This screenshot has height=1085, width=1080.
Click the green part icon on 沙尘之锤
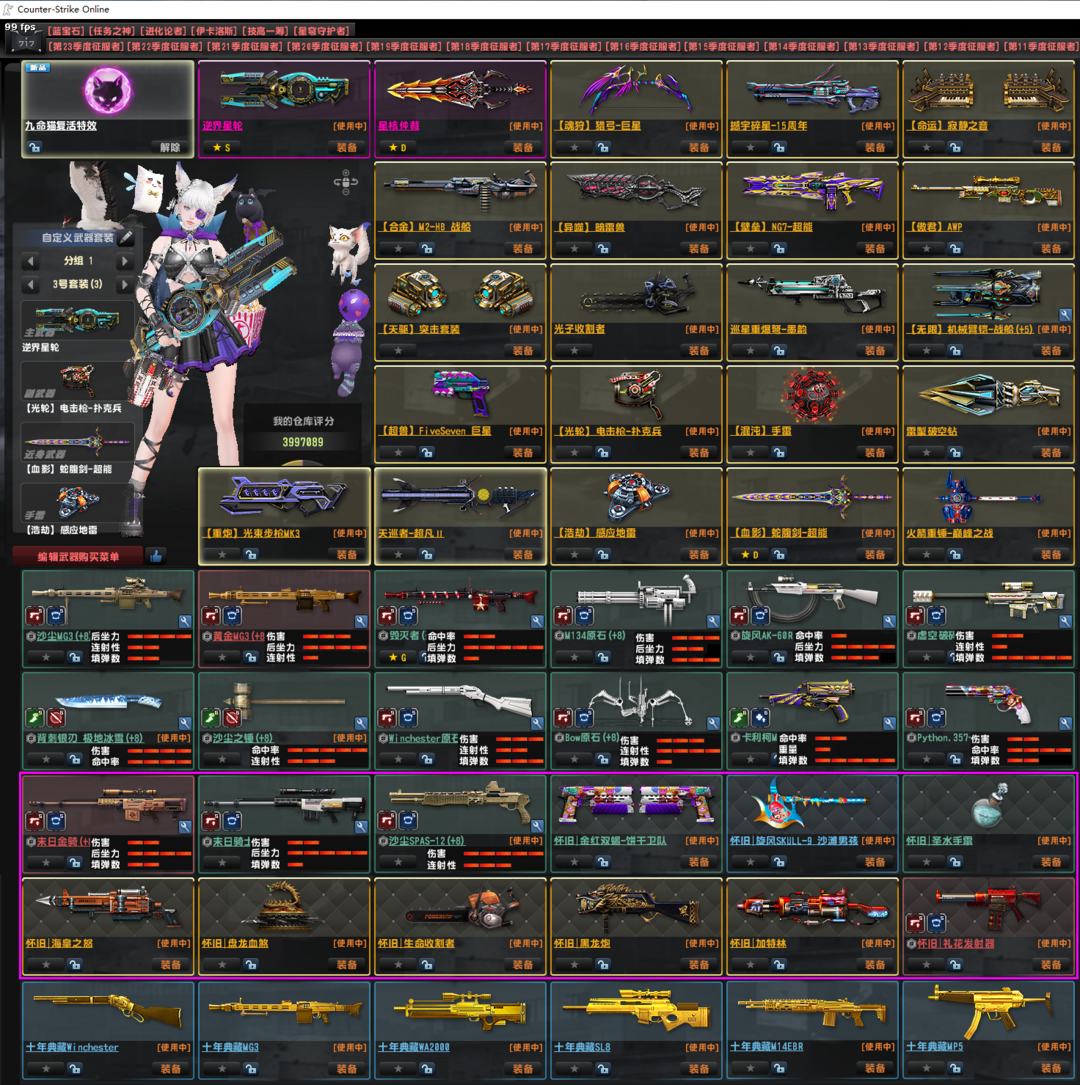211,718
